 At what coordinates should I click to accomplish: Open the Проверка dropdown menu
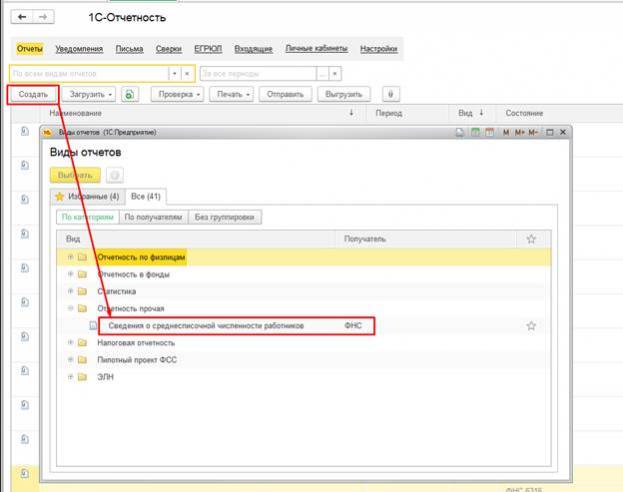(177, 93)
